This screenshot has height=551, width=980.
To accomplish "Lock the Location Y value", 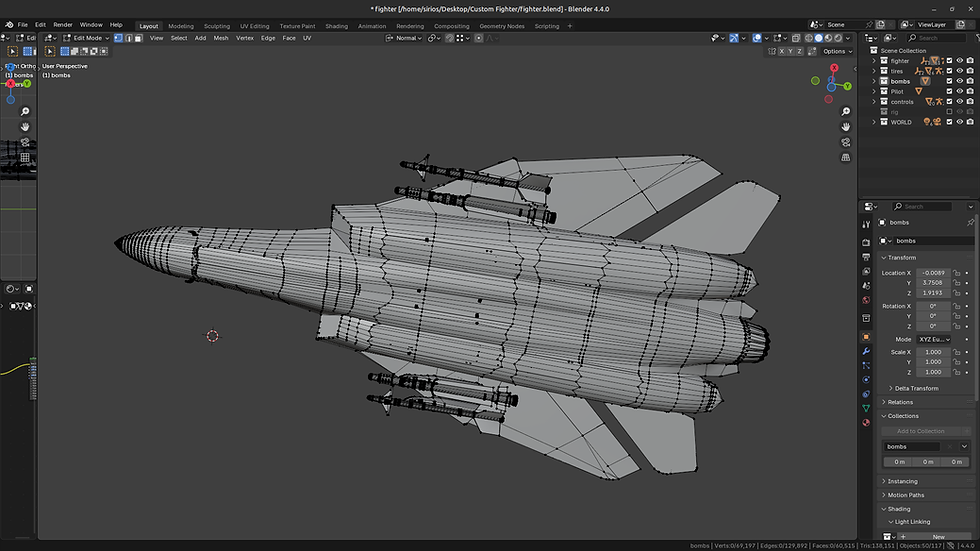I will point(957,283).
